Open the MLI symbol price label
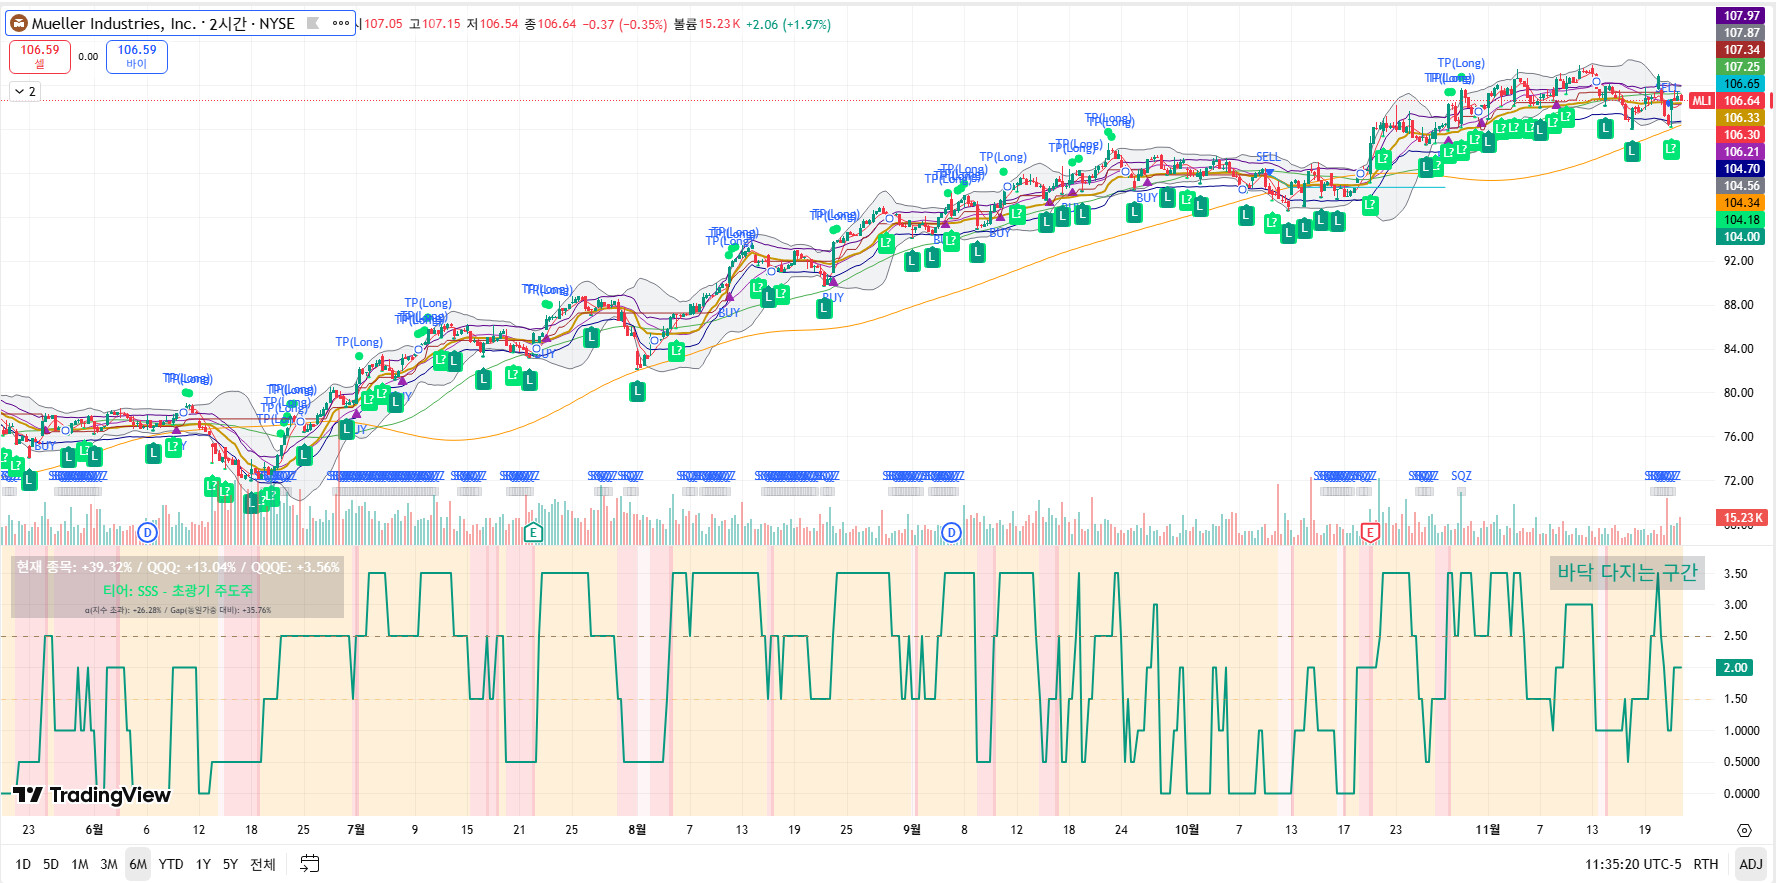 (1701, 101)
